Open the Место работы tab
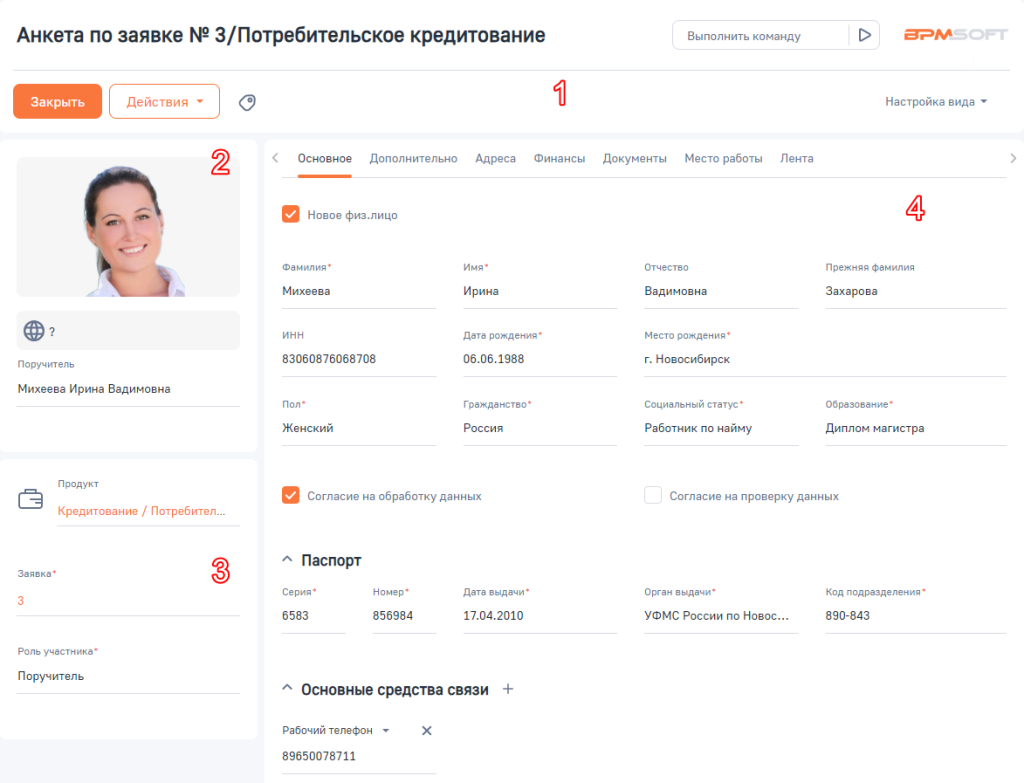This screenshot has height=783, width=1024. [x=723, y=158]
